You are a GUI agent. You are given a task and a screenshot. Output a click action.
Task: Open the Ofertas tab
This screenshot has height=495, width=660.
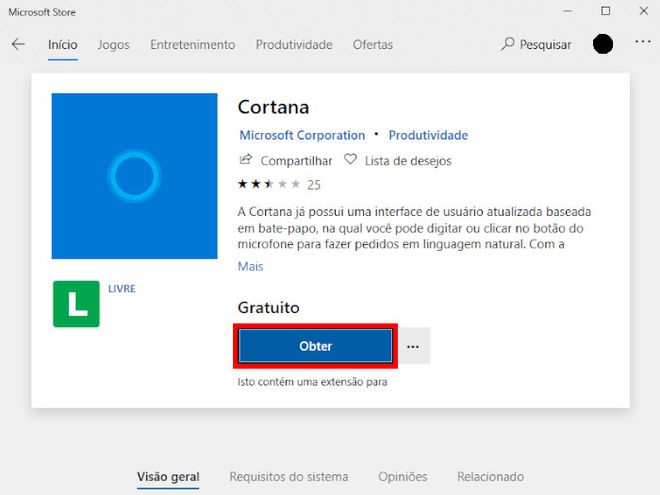click(373, 45)
